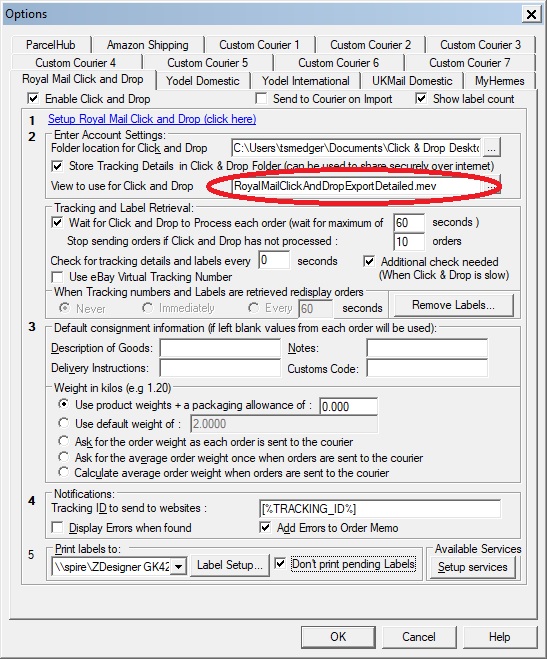547x659 pixels.
Task: Open the Custom Courier 4 tab
Action: point(76,63)
